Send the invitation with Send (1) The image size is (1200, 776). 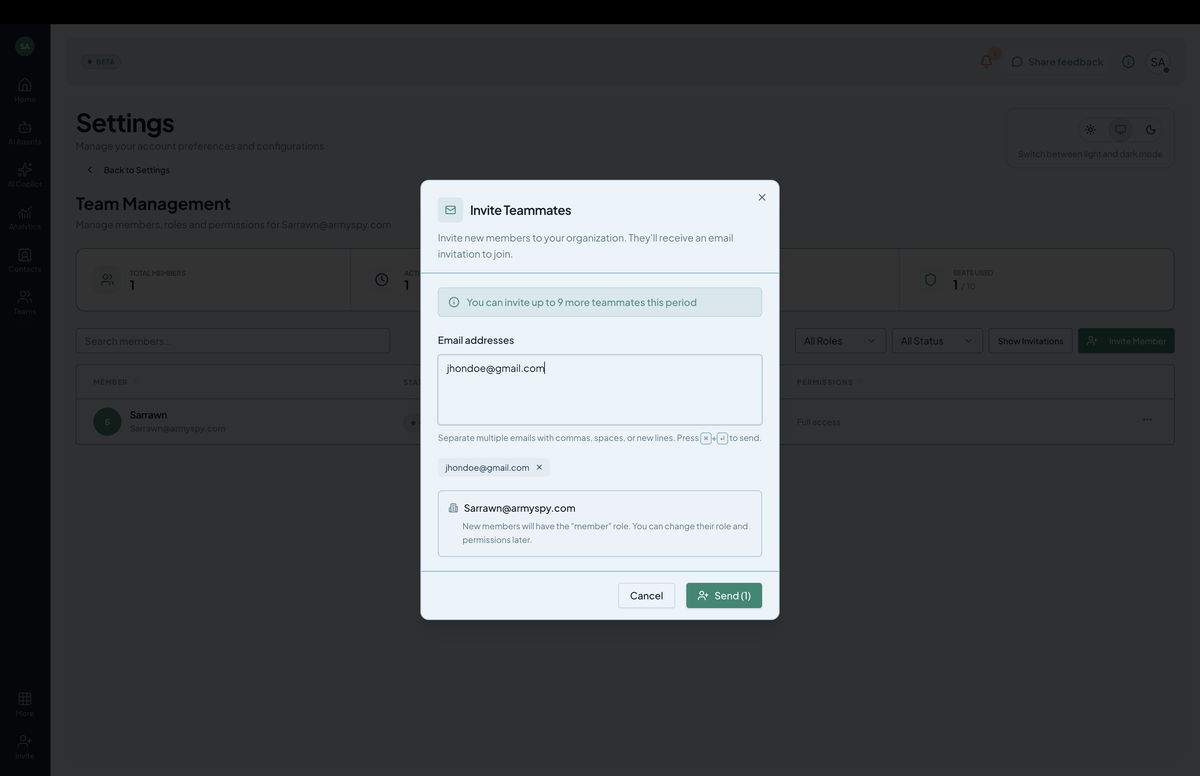[724, 595]
